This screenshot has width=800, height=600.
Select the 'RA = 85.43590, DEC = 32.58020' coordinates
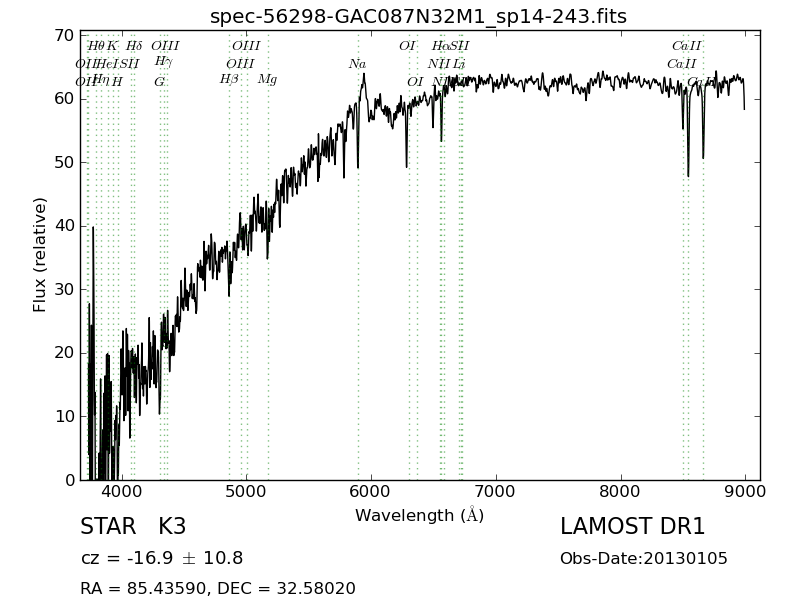pyautogui.click(x=218, y=588)
